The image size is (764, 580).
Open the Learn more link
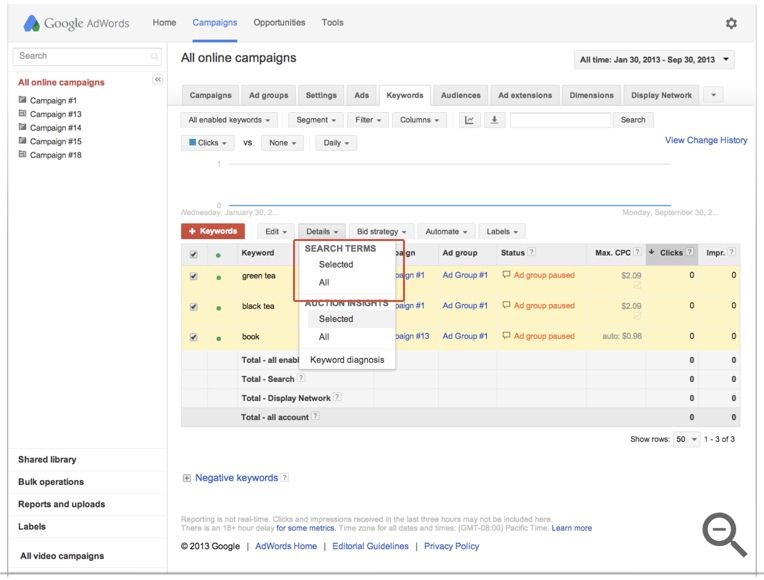pos(572,528)
